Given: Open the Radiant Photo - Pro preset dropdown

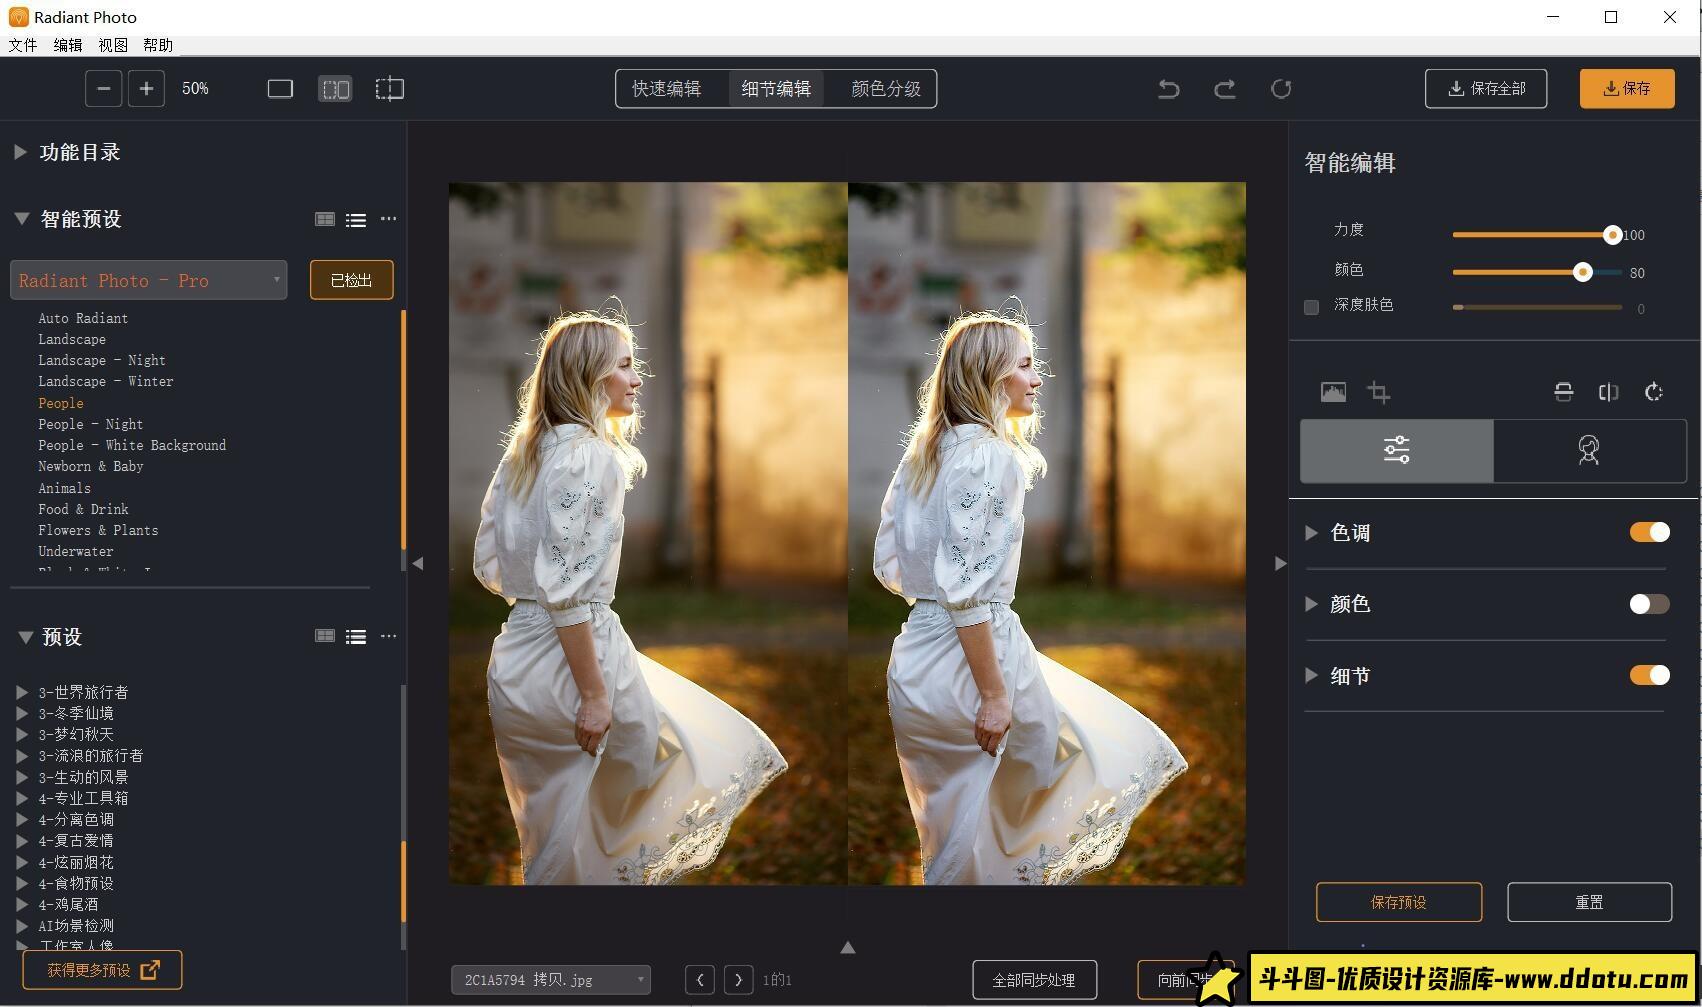Looking at the screenshot, I should (x=148, y=280).
